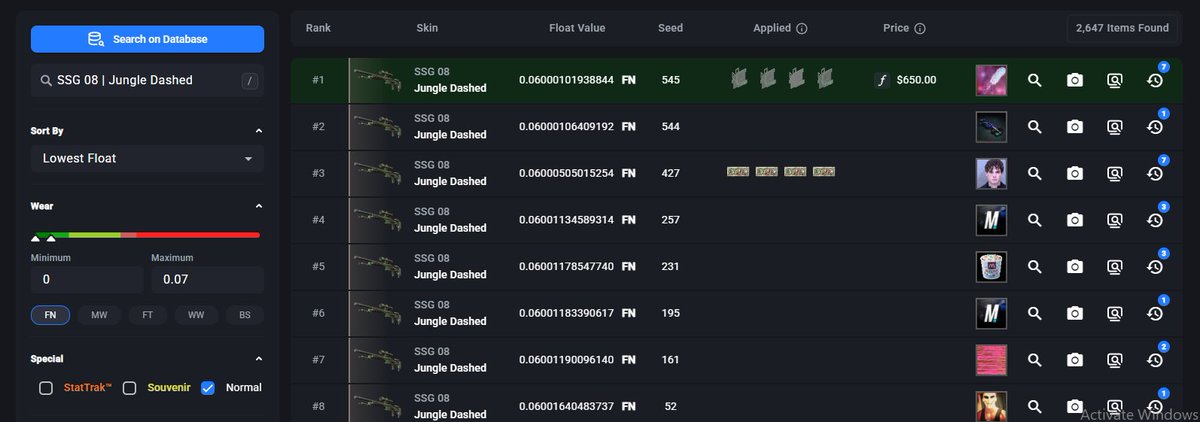Click the Price column info icon

pos(920,29)
